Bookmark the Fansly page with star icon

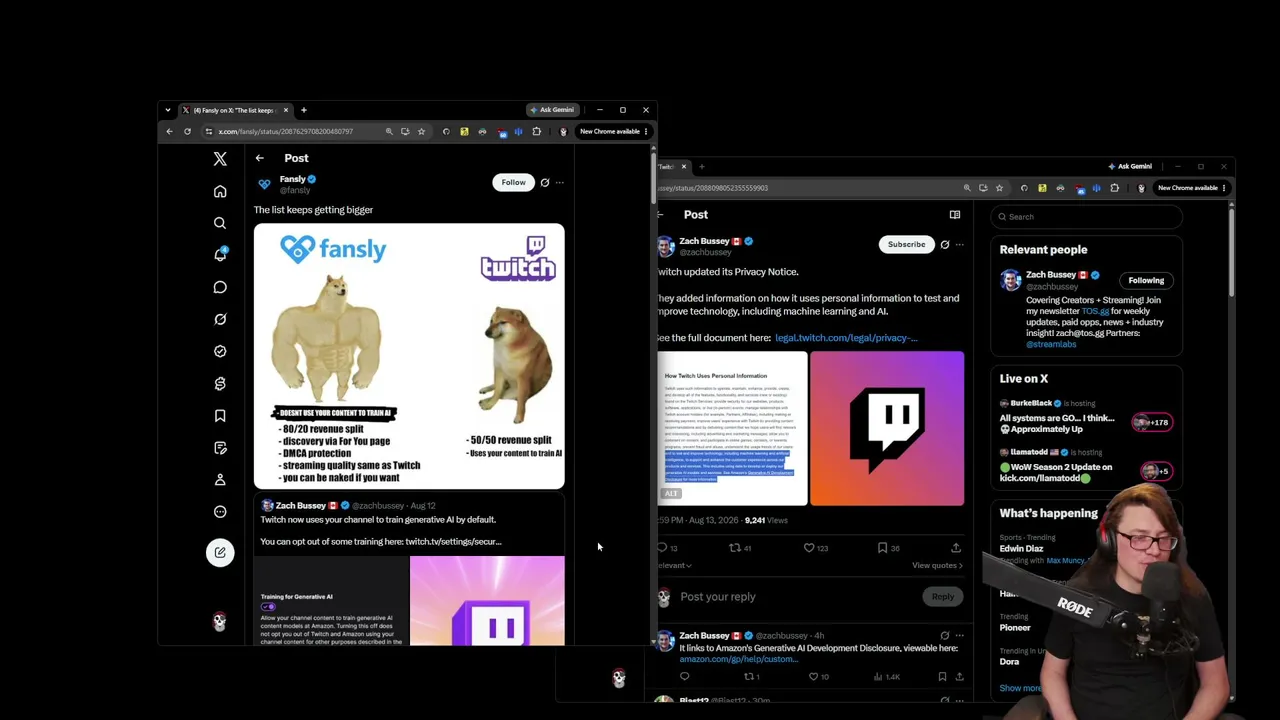421,131
